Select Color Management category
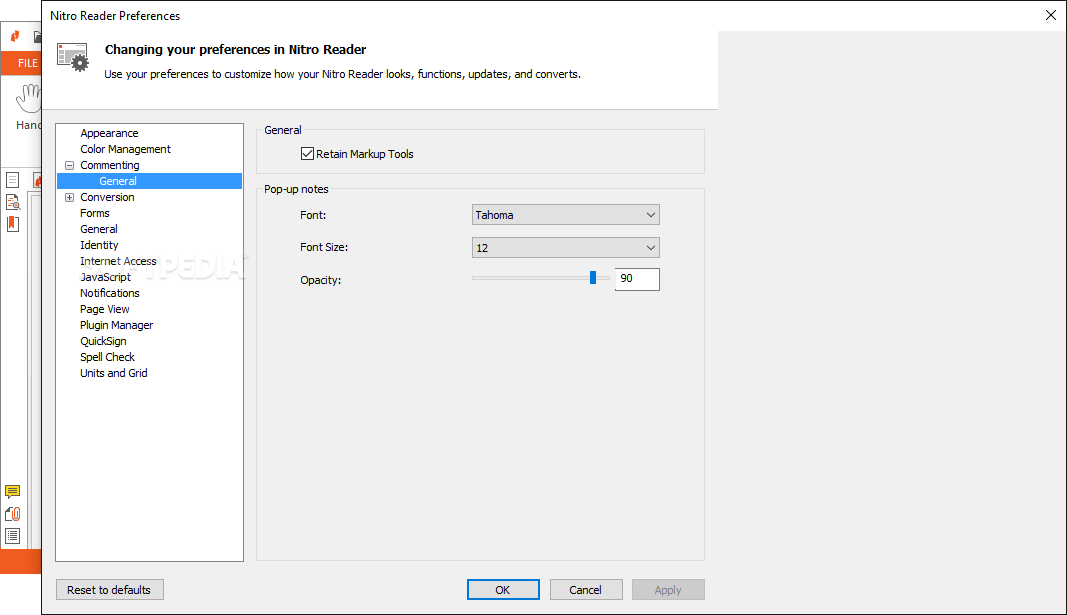Image resolution: width=1067 pixels, height=615 pixels. pyautogui.click(x=125, y=149)
